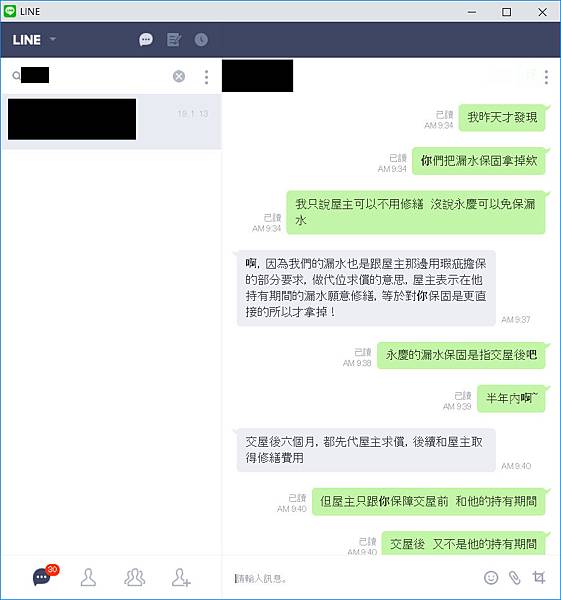Focus the message input field

352,578
